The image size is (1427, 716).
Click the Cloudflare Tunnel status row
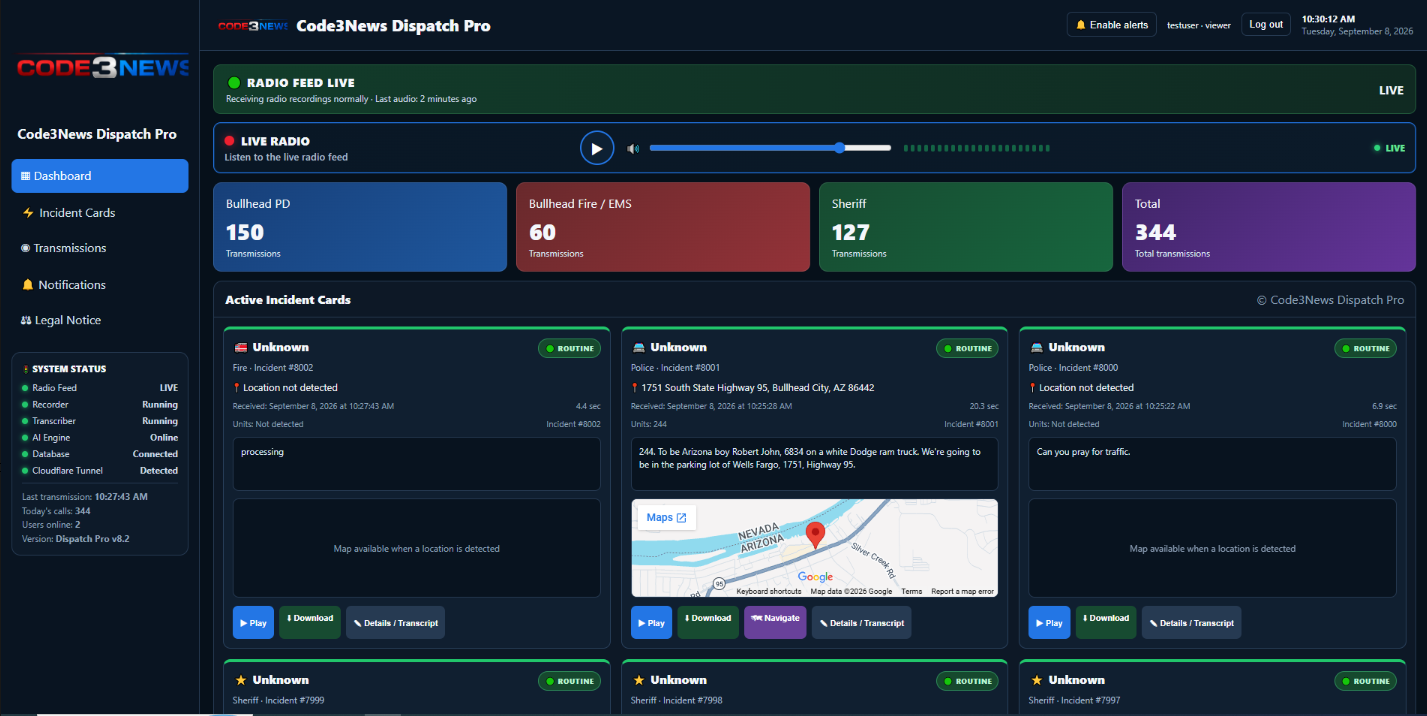[x=99, y=470]
